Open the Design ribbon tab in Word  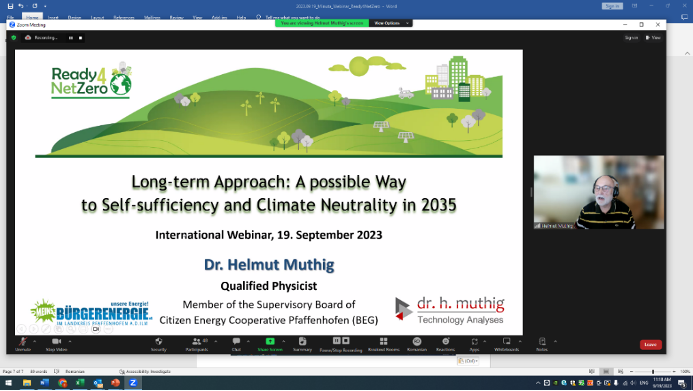74,18
